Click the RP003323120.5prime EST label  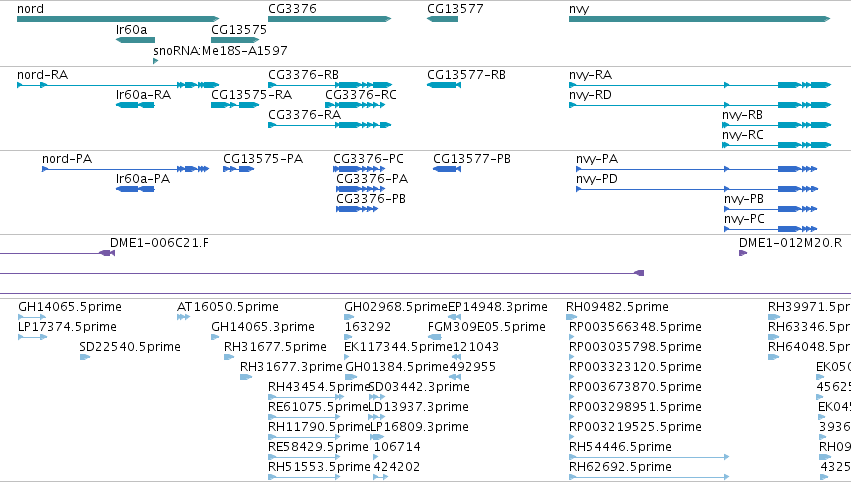point(636,367)
